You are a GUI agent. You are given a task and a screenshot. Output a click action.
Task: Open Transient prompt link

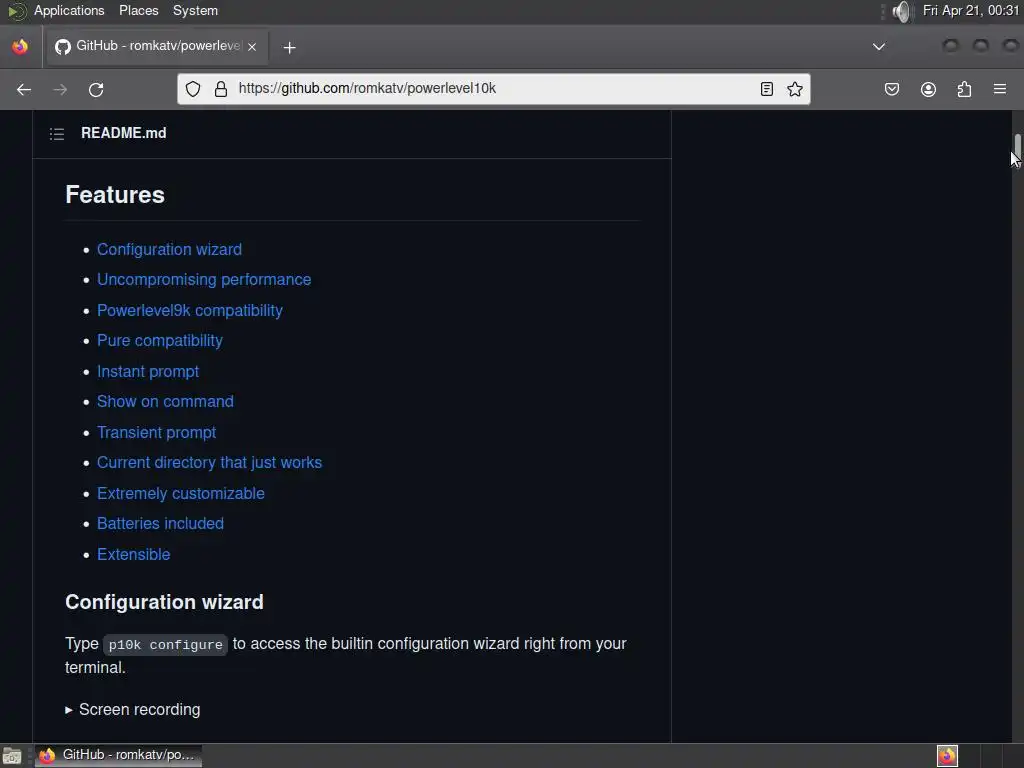156,432
